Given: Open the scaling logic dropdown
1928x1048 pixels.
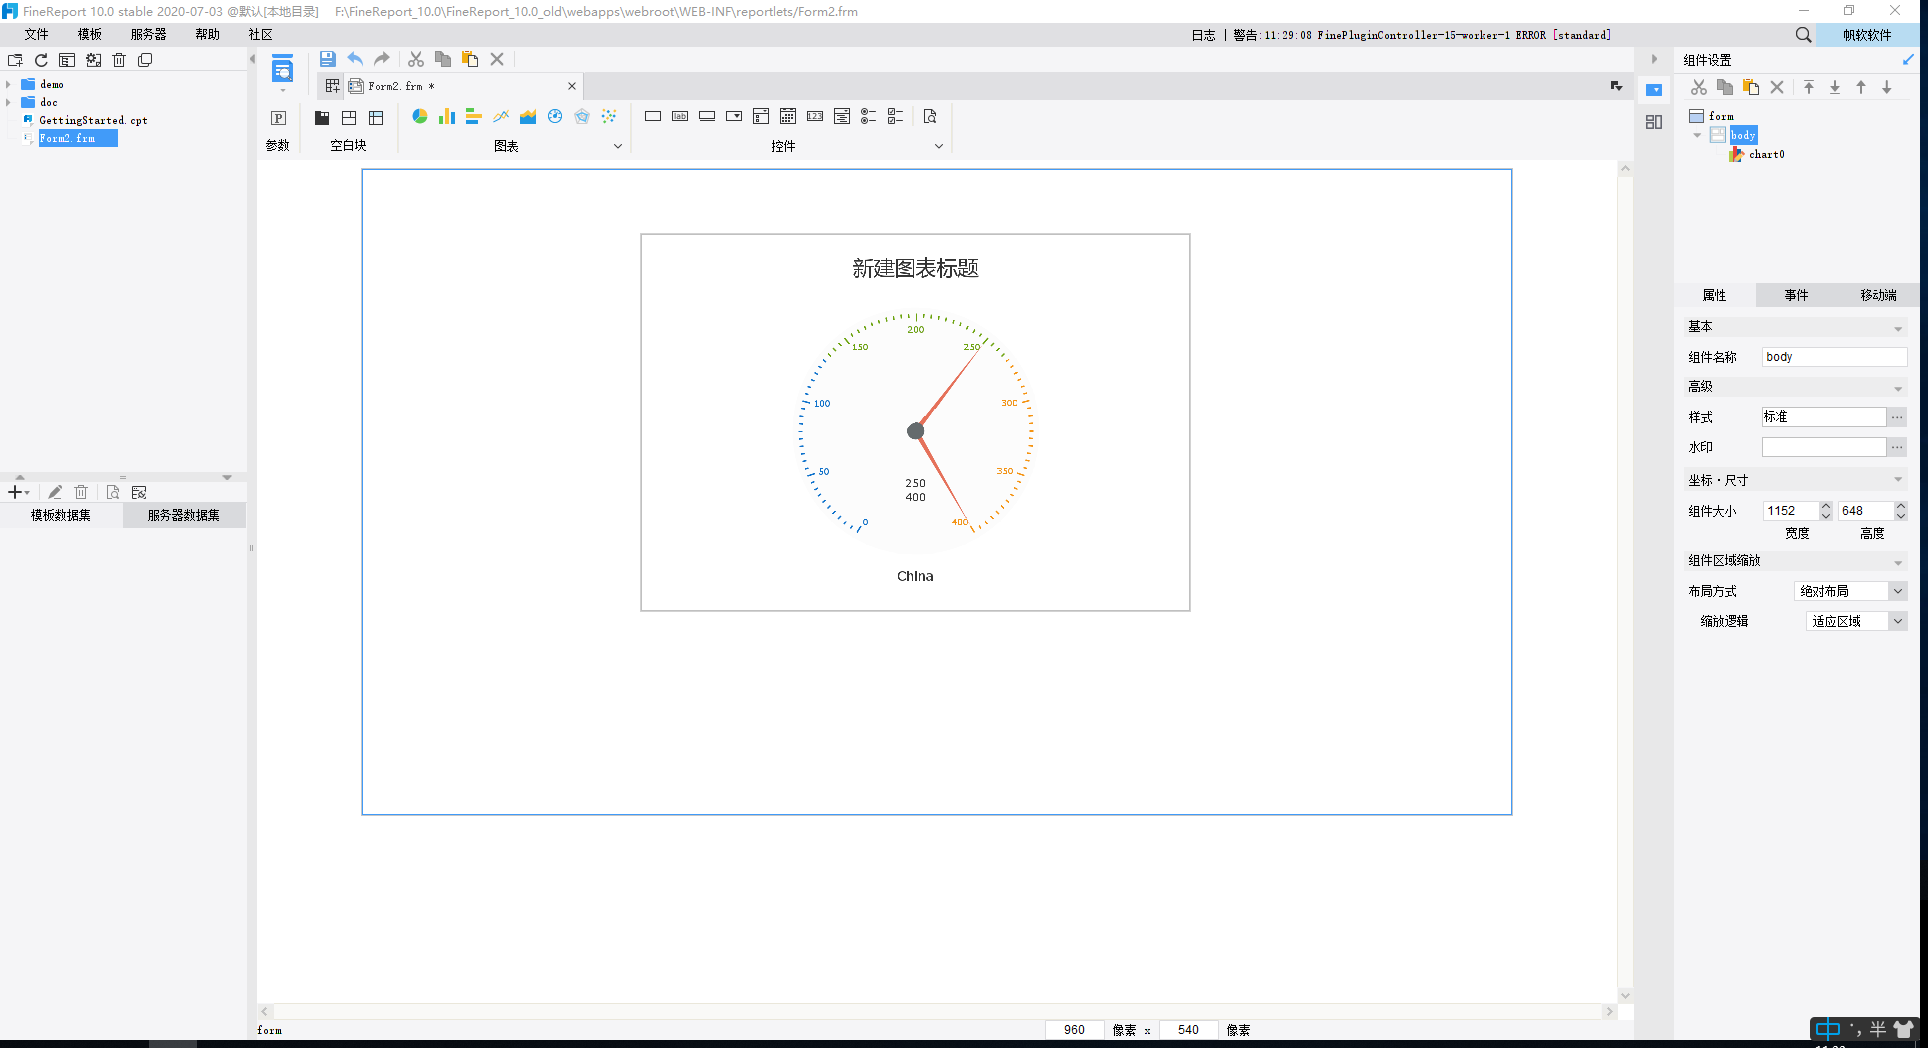Looking at the screenshot, I should click(x=1897, y=621).
